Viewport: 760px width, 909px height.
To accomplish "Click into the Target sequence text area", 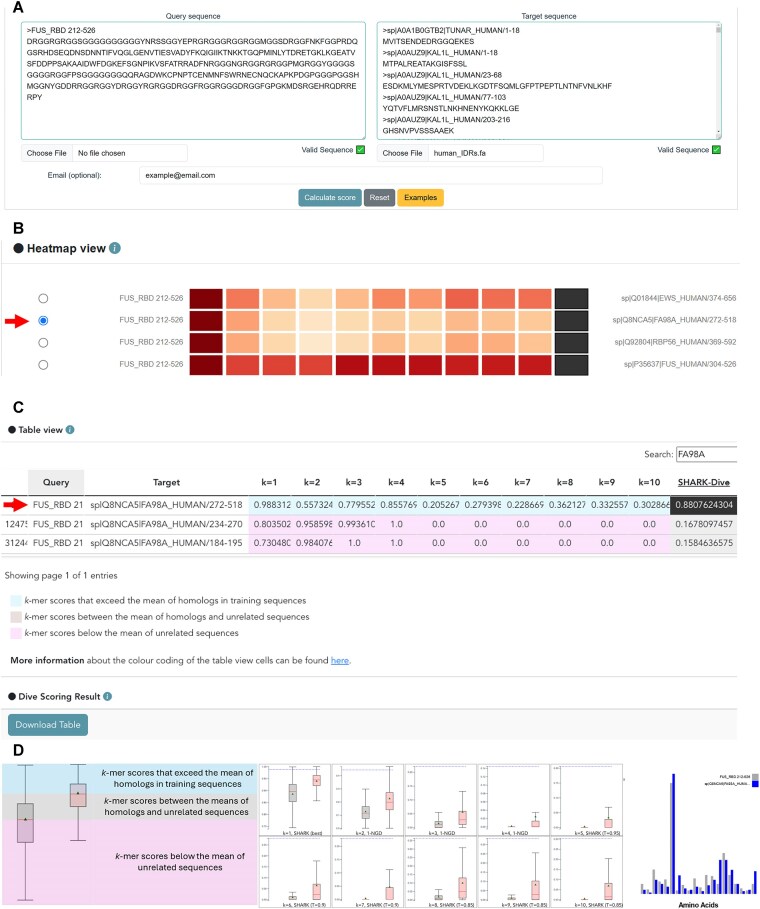I will click(548, 81).
